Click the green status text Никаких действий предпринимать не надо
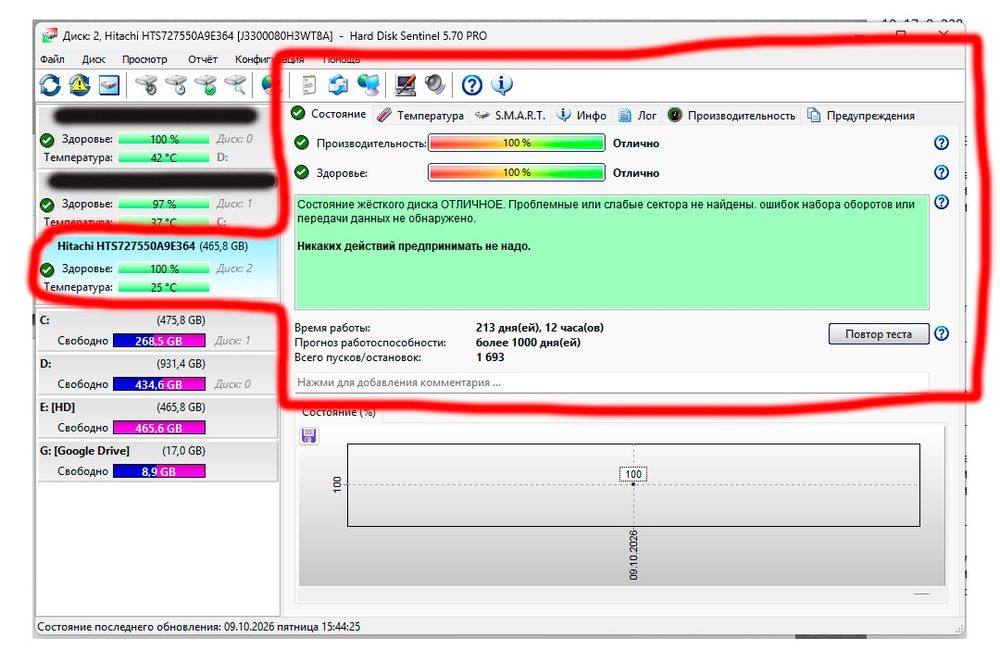The width and height of the screenshot is (1000, 663). coord(414,246)
